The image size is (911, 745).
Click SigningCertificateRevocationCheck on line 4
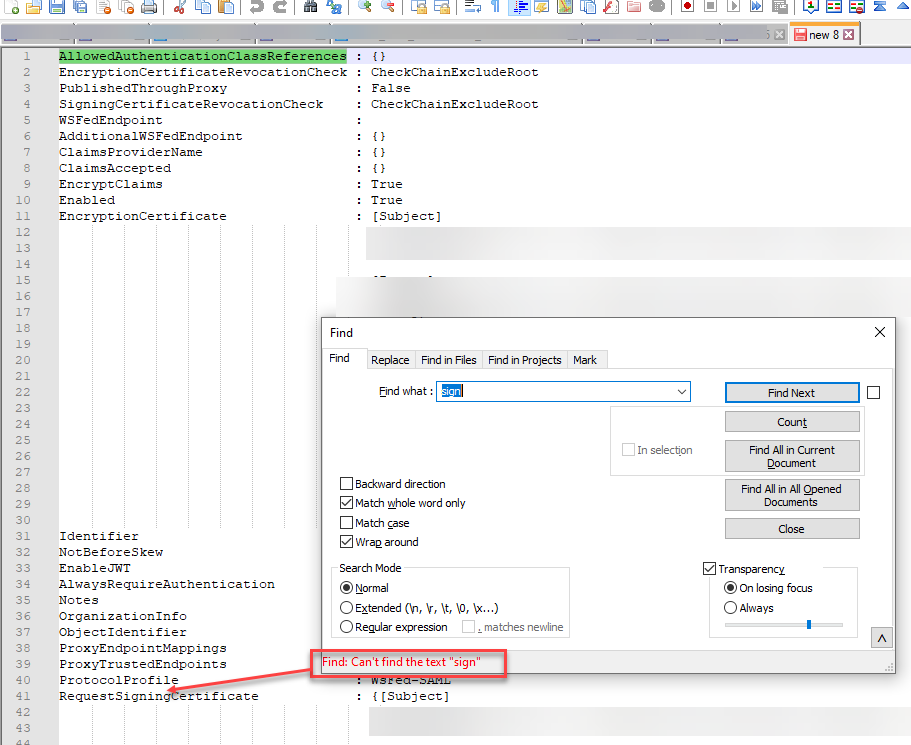click(x=191, y=104)
